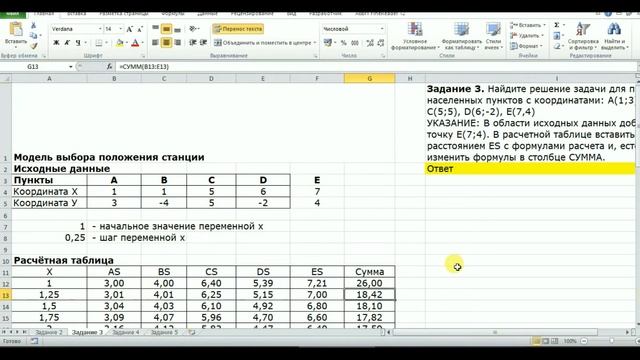Switch to Page Layout view icon
This screenshot has width=640, height=360.
[x=546, y=341]
